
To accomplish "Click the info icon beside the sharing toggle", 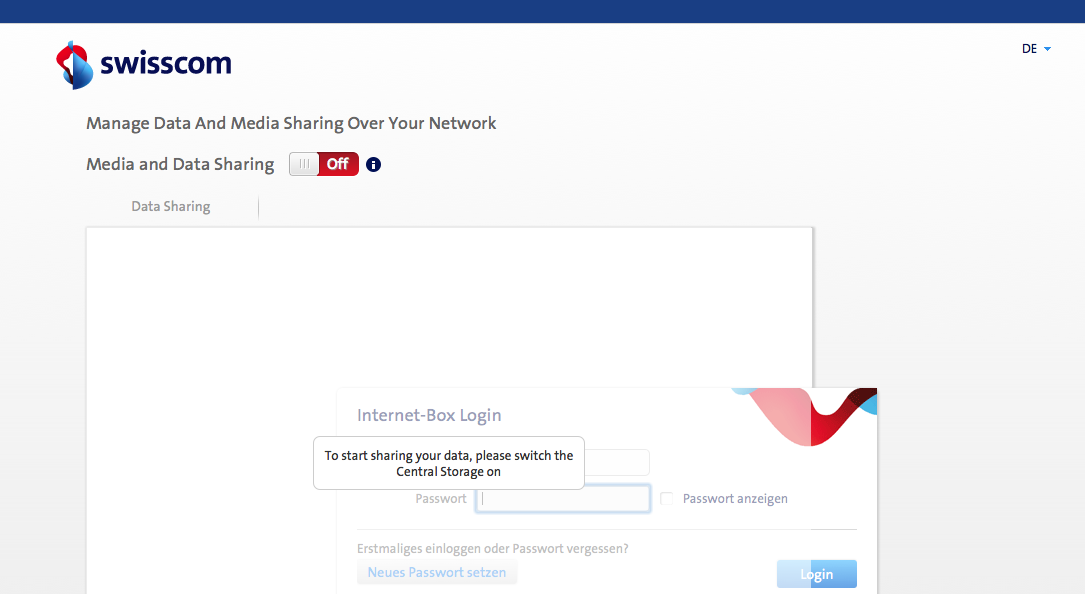I will click(x=374, y=164).
